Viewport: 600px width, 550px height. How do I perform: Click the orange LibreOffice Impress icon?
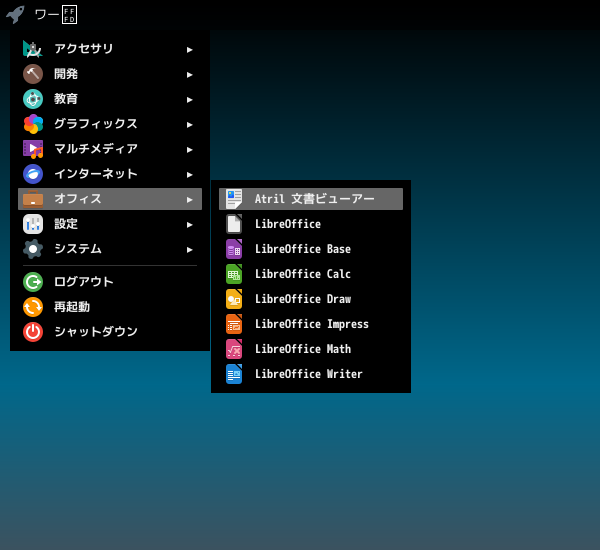pyautogui.click(x=234, y=324)
